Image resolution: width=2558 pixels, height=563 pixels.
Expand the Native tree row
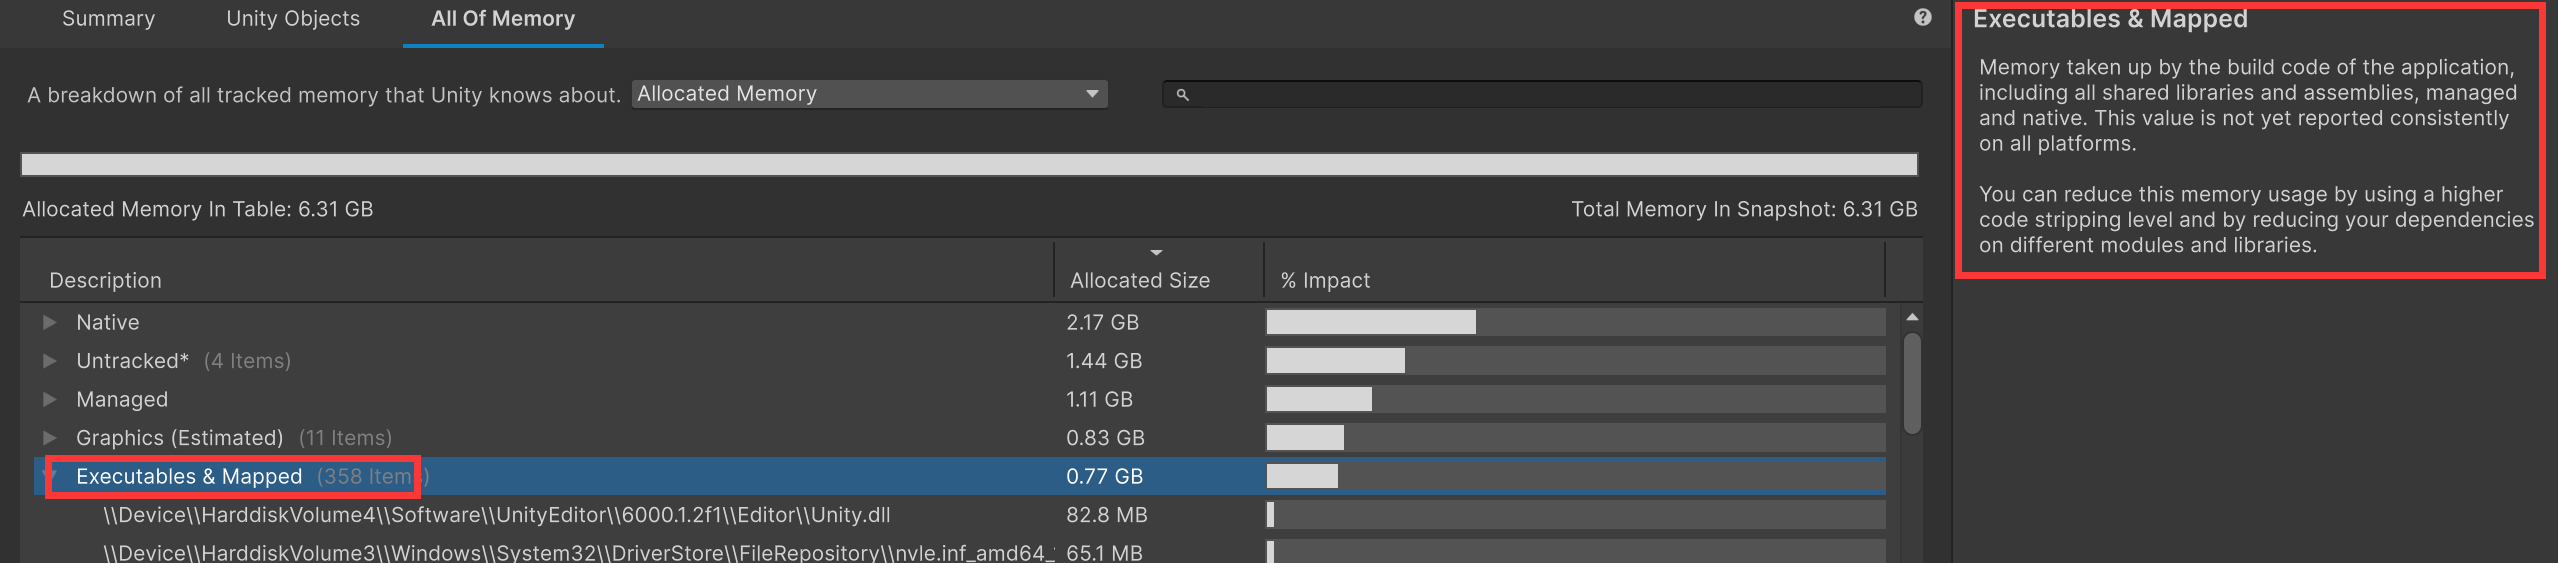49,322
